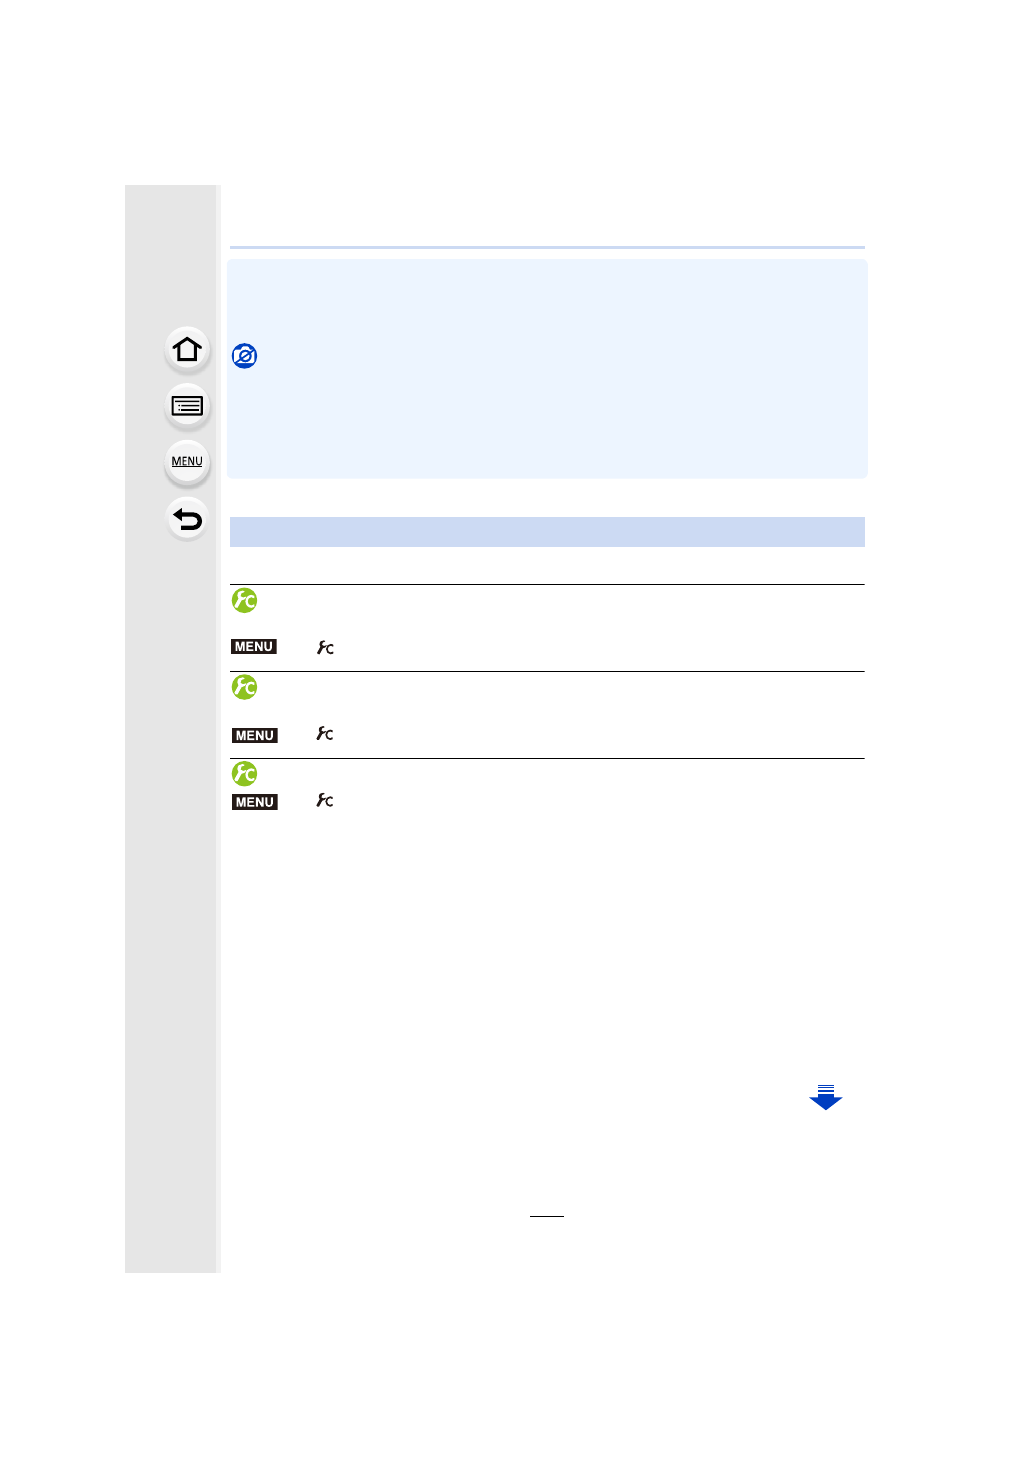The width and height of the screenshot is (1032, 1458).
Task: Click the underlined page number at bottom
Action: [x=547, y=1211]
